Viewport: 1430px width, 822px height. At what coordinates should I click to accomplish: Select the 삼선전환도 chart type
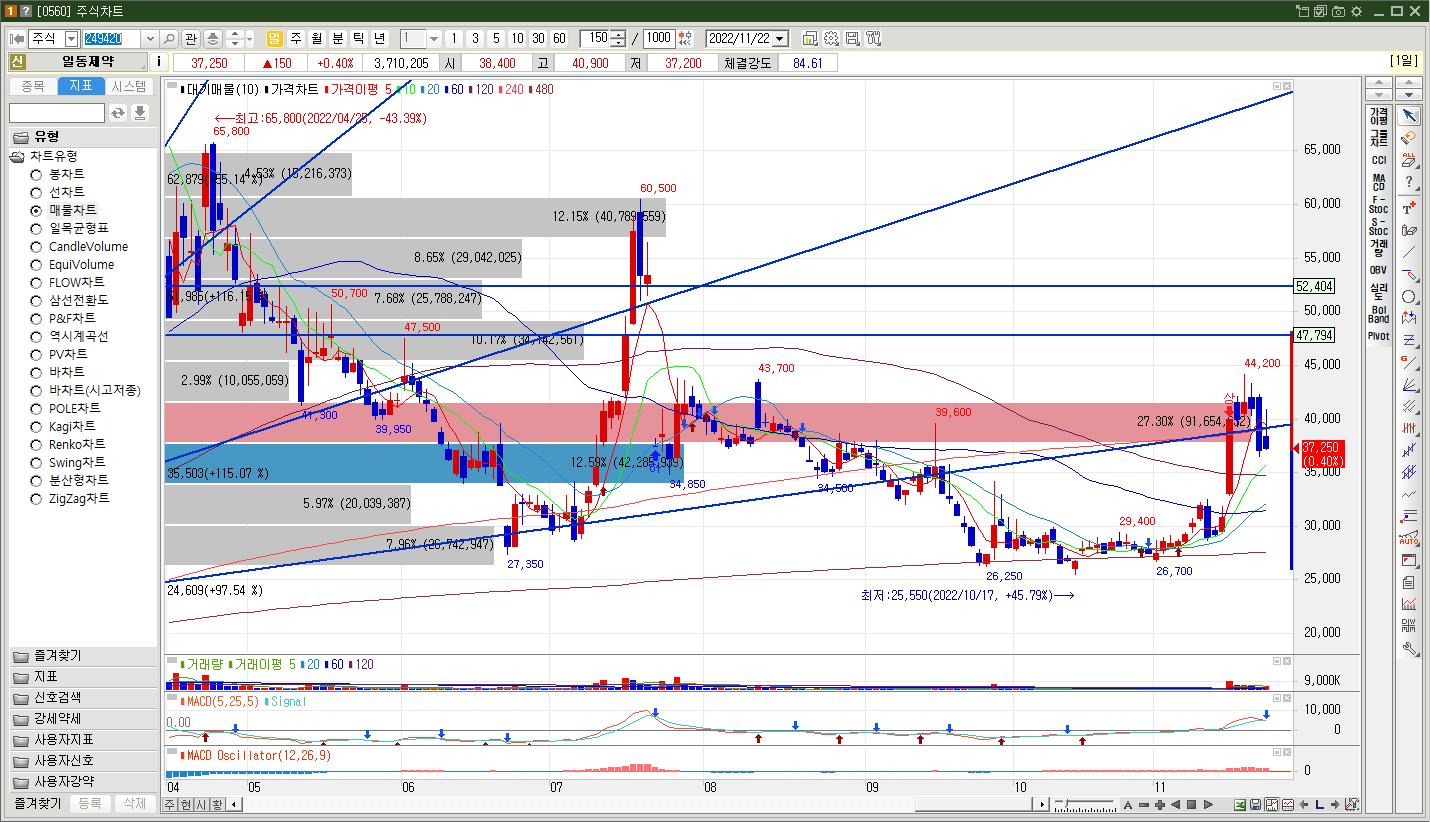[70, 300]
